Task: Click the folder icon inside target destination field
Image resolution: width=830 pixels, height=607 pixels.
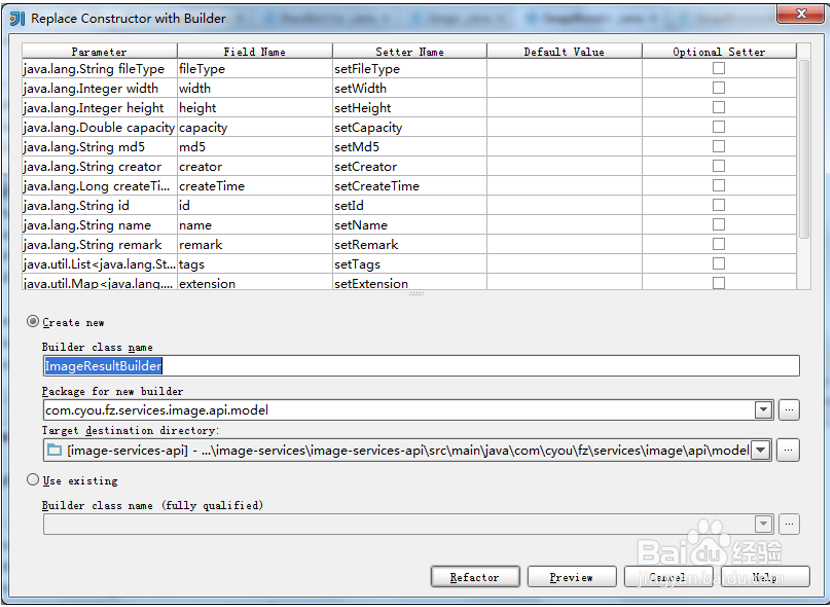Action: [x=54, y=450]
